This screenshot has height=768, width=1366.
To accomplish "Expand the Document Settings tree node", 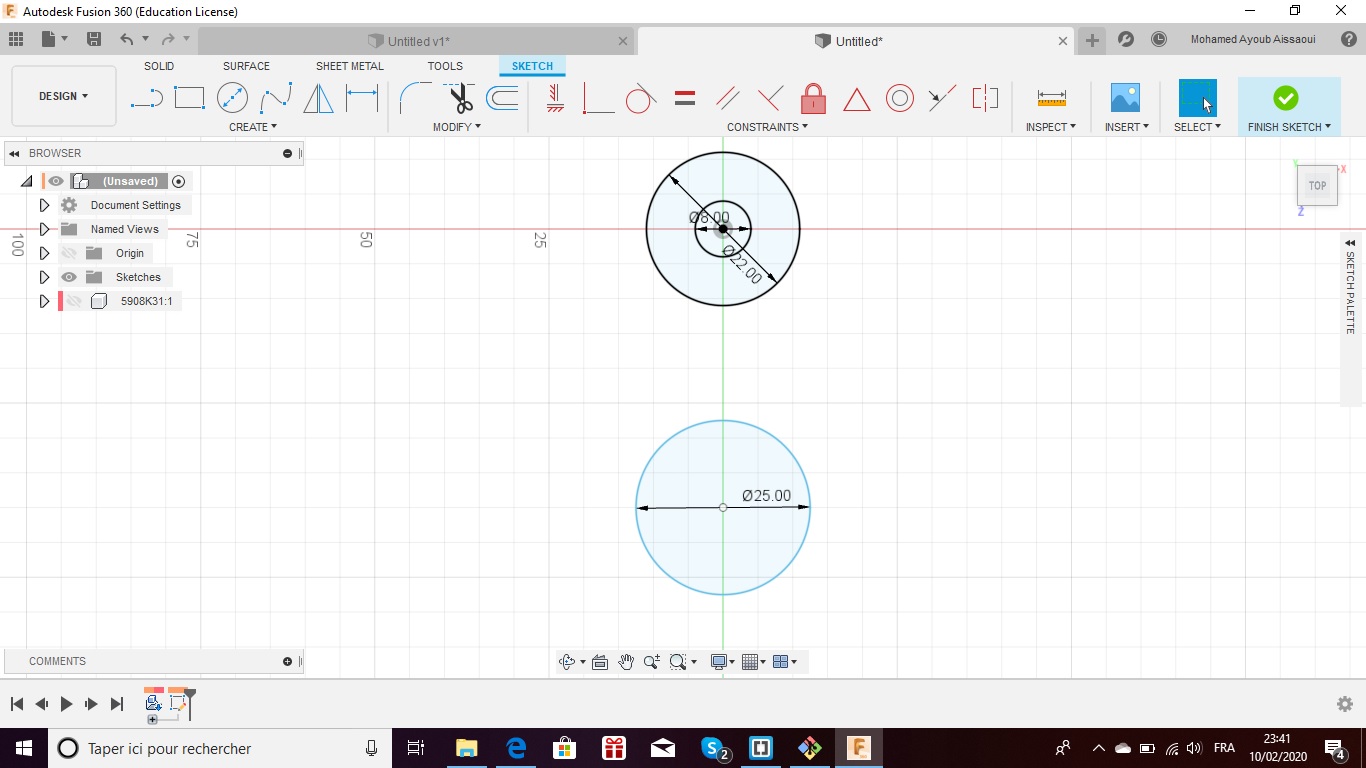I will pyautogui.click(x=44, y=205).
